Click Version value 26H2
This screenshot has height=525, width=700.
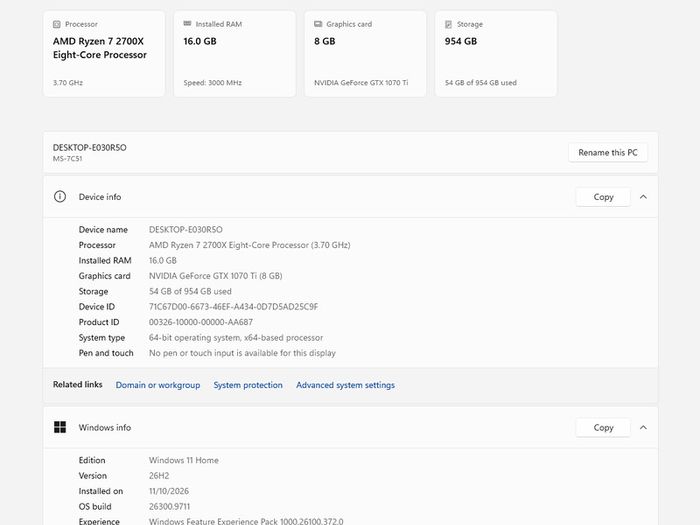point(159,475)
